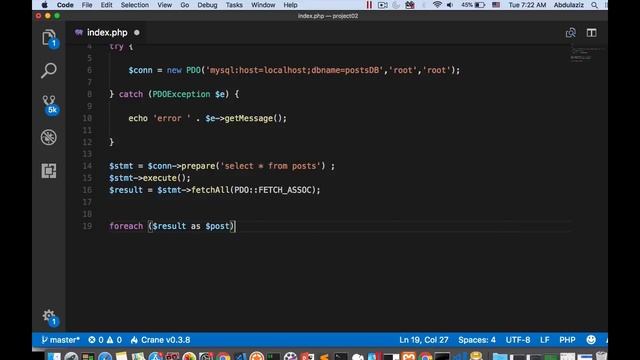Image resolution: width=640 pixels, height=360 pixels.
Task: Open the Apple menu
Action: tap(44, 5)
